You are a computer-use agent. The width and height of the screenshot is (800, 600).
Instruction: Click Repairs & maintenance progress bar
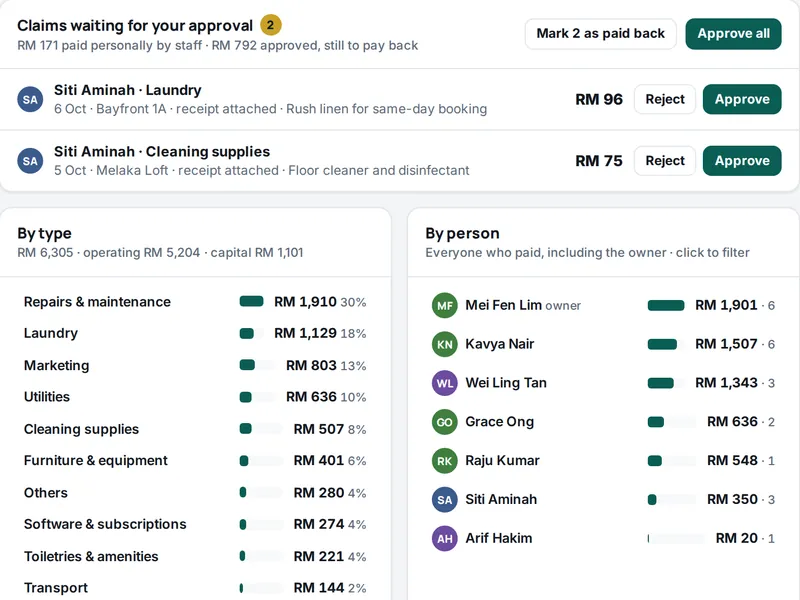click(252, 302)
